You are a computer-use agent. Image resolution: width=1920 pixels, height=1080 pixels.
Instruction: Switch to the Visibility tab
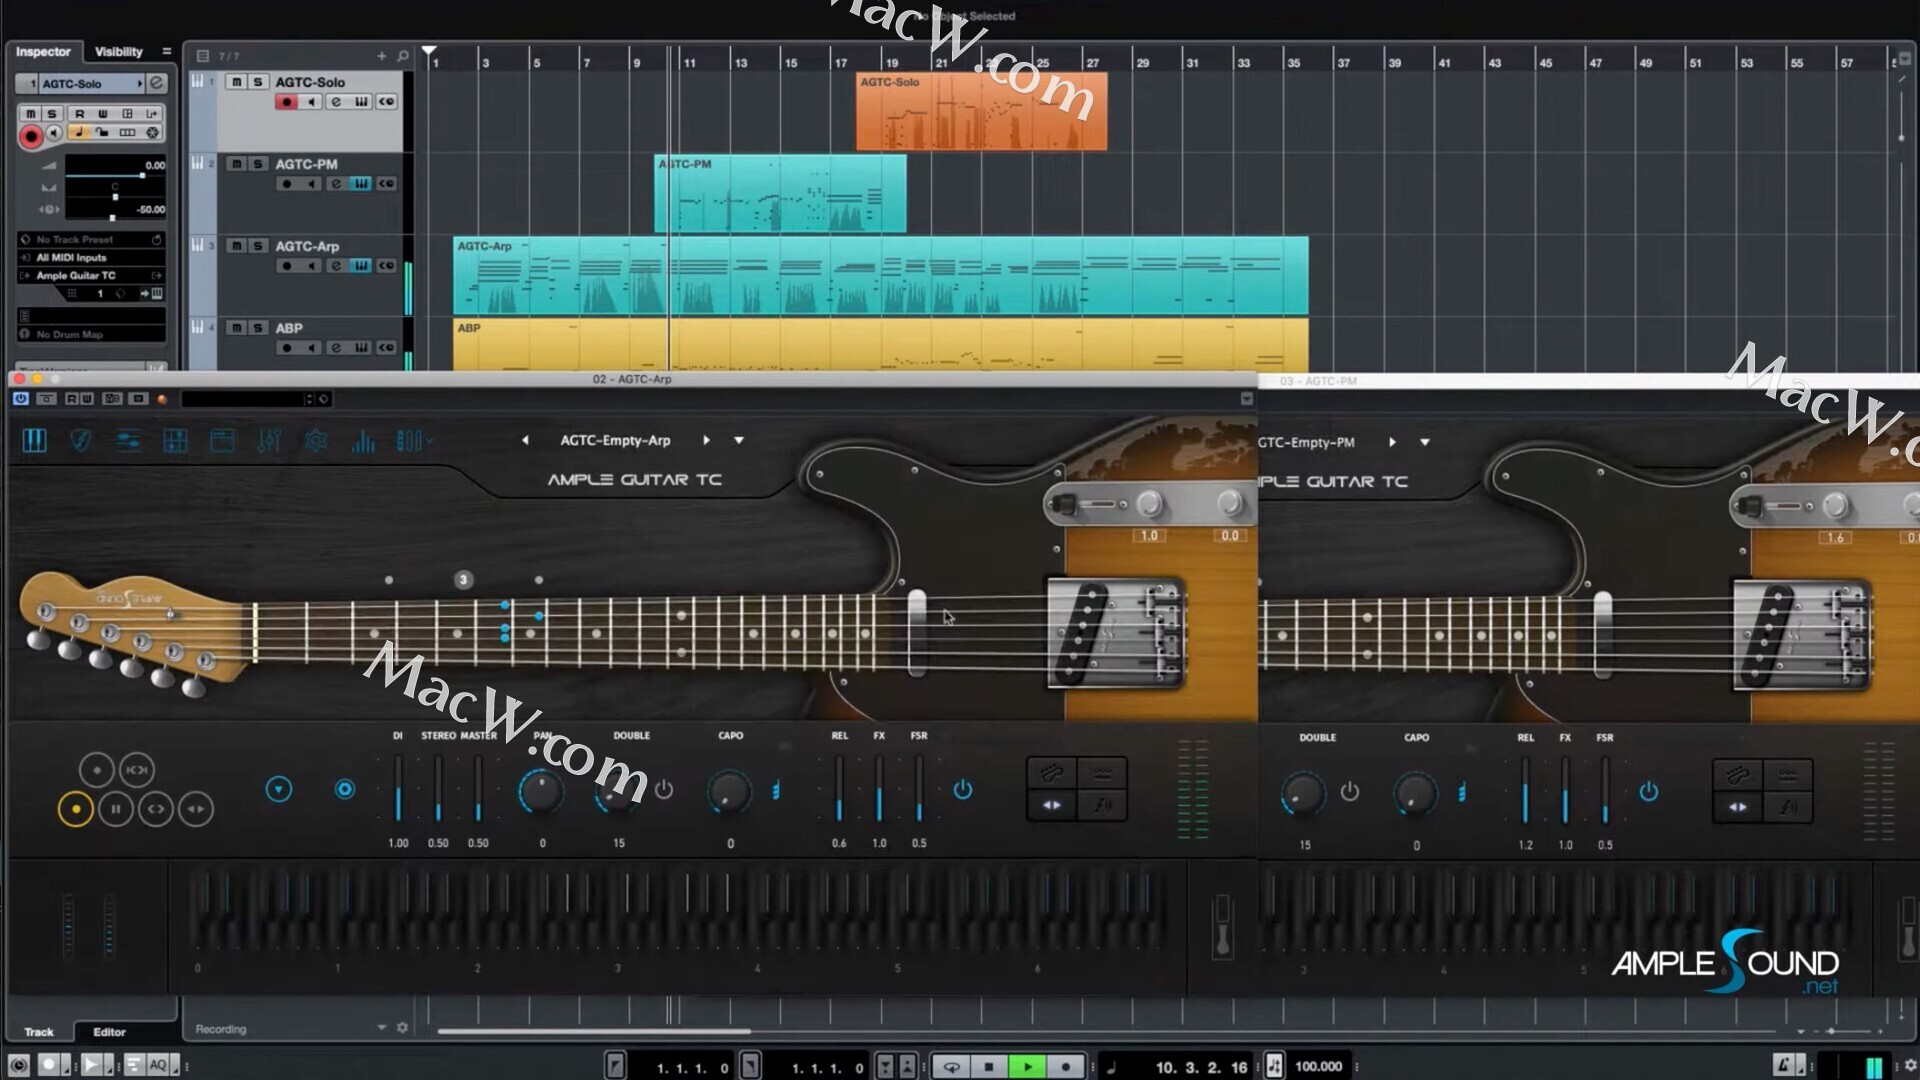coord(119,52)
